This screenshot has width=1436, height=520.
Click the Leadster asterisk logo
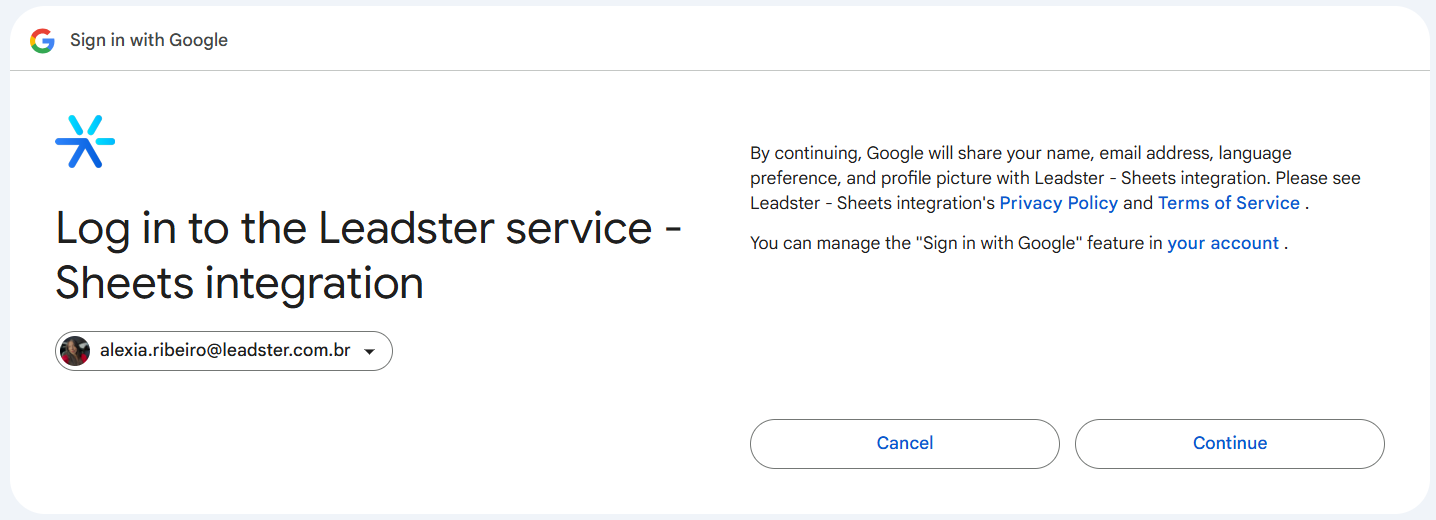(x=85, y=141)
